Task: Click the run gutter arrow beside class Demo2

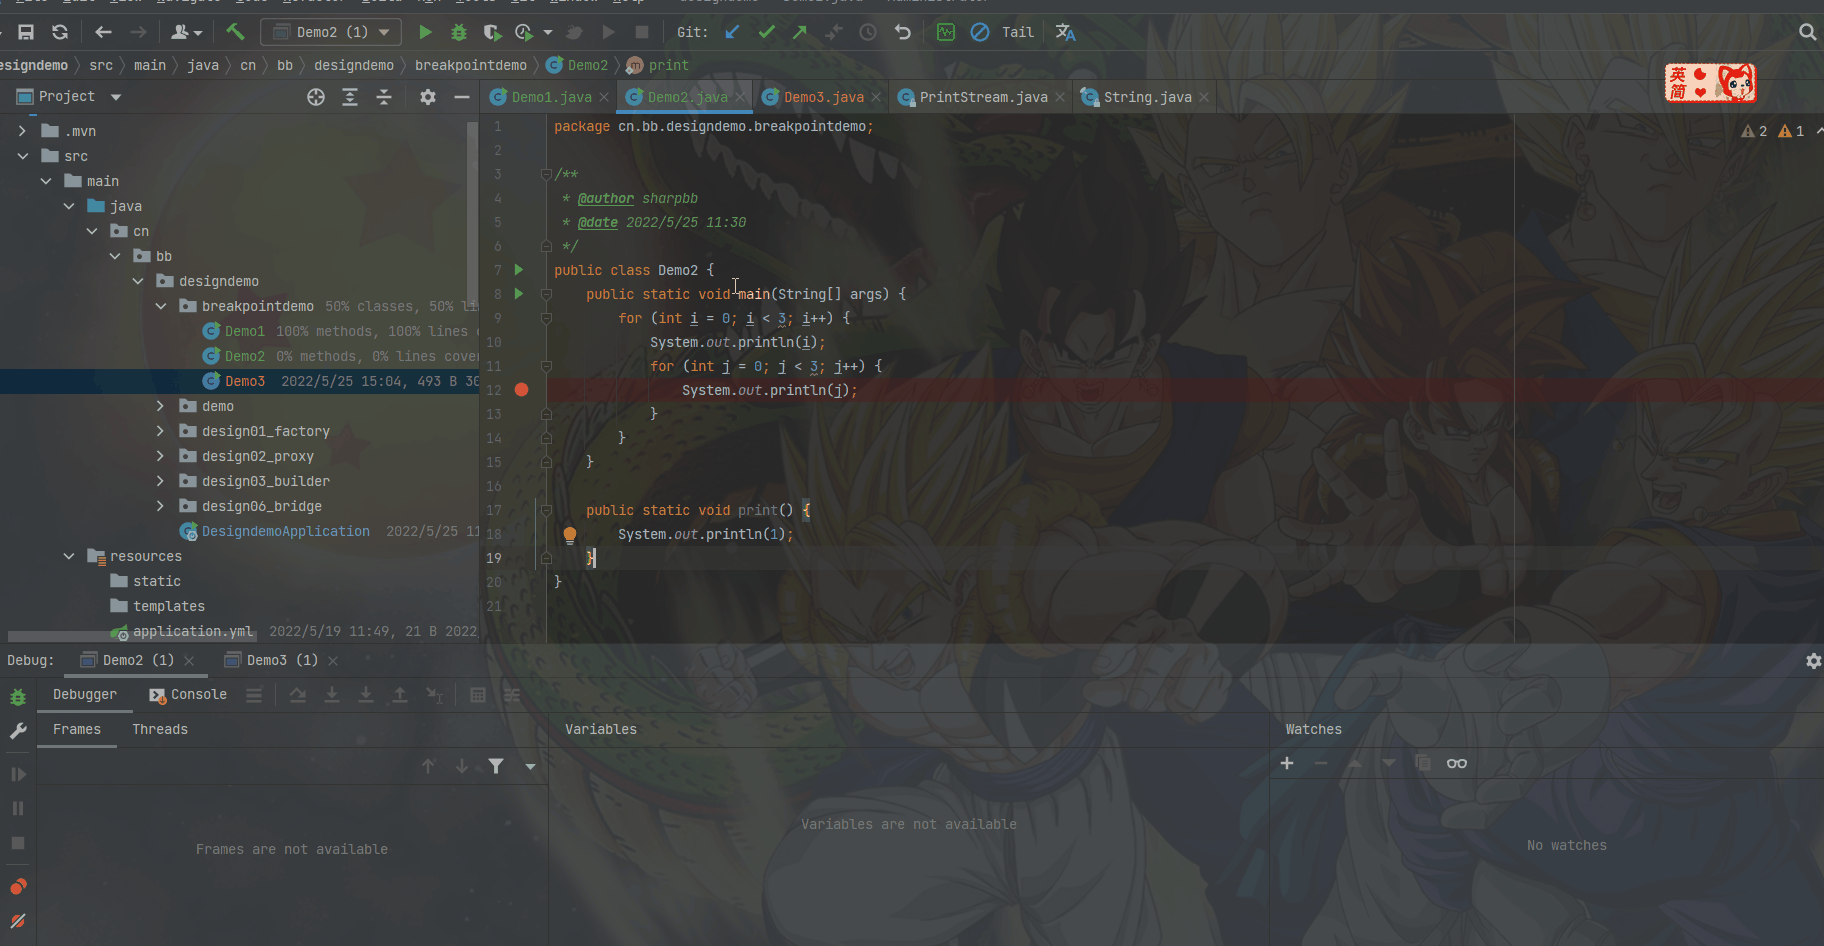Action: click(519, 269)
